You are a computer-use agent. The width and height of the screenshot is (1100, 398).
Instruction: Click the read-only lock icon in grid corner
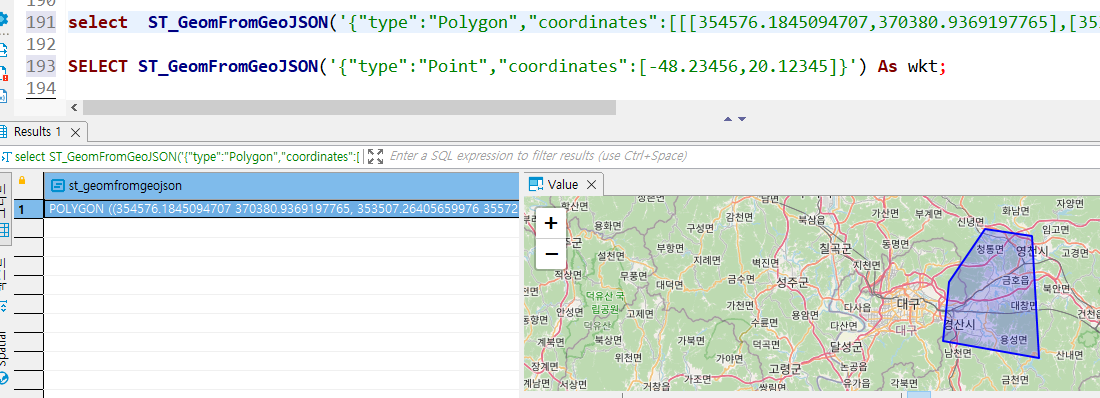(22, 180)
